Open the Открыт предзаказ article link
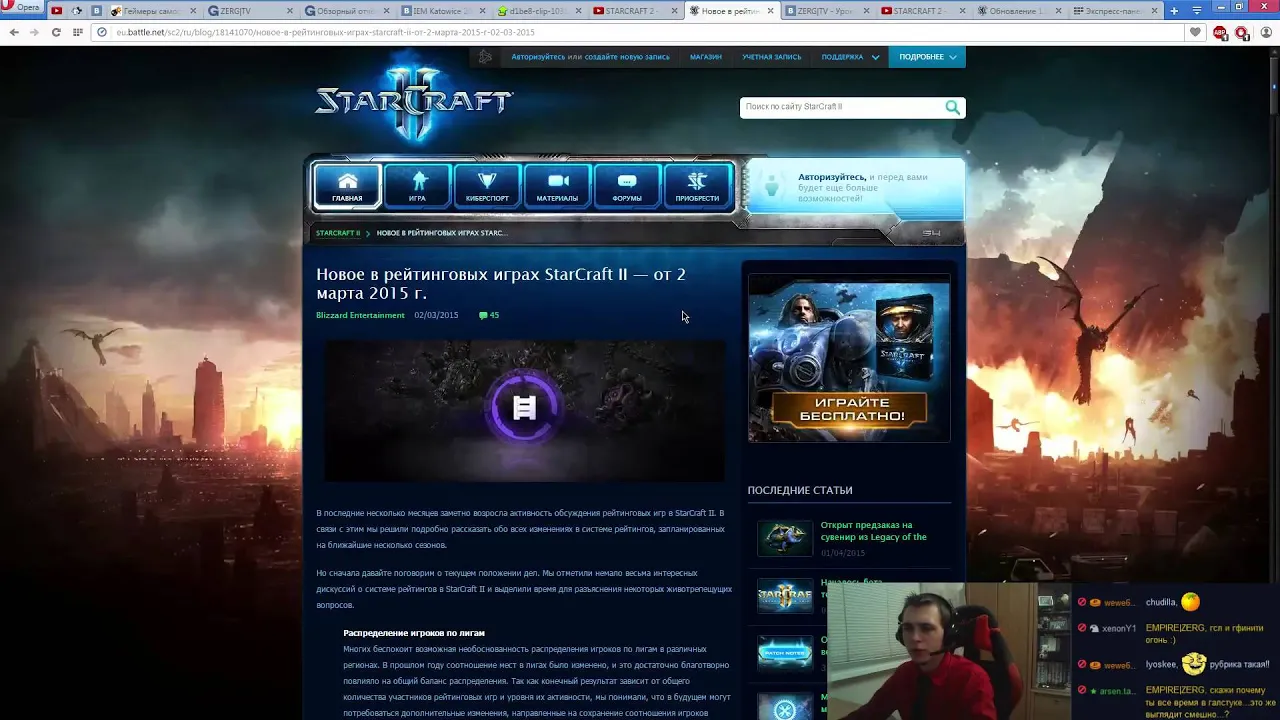The width and height of the screenshot is (1280, 720). point(873,531)
